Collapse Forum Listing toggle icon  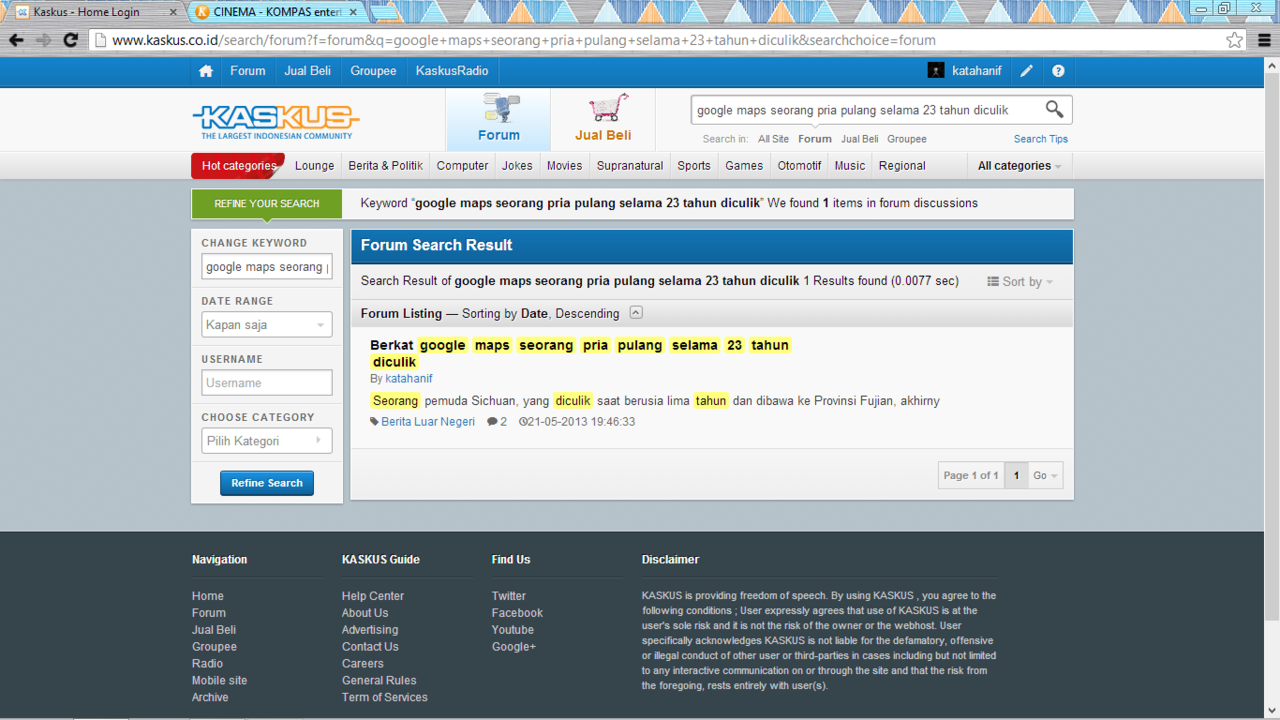click(636, 313)
